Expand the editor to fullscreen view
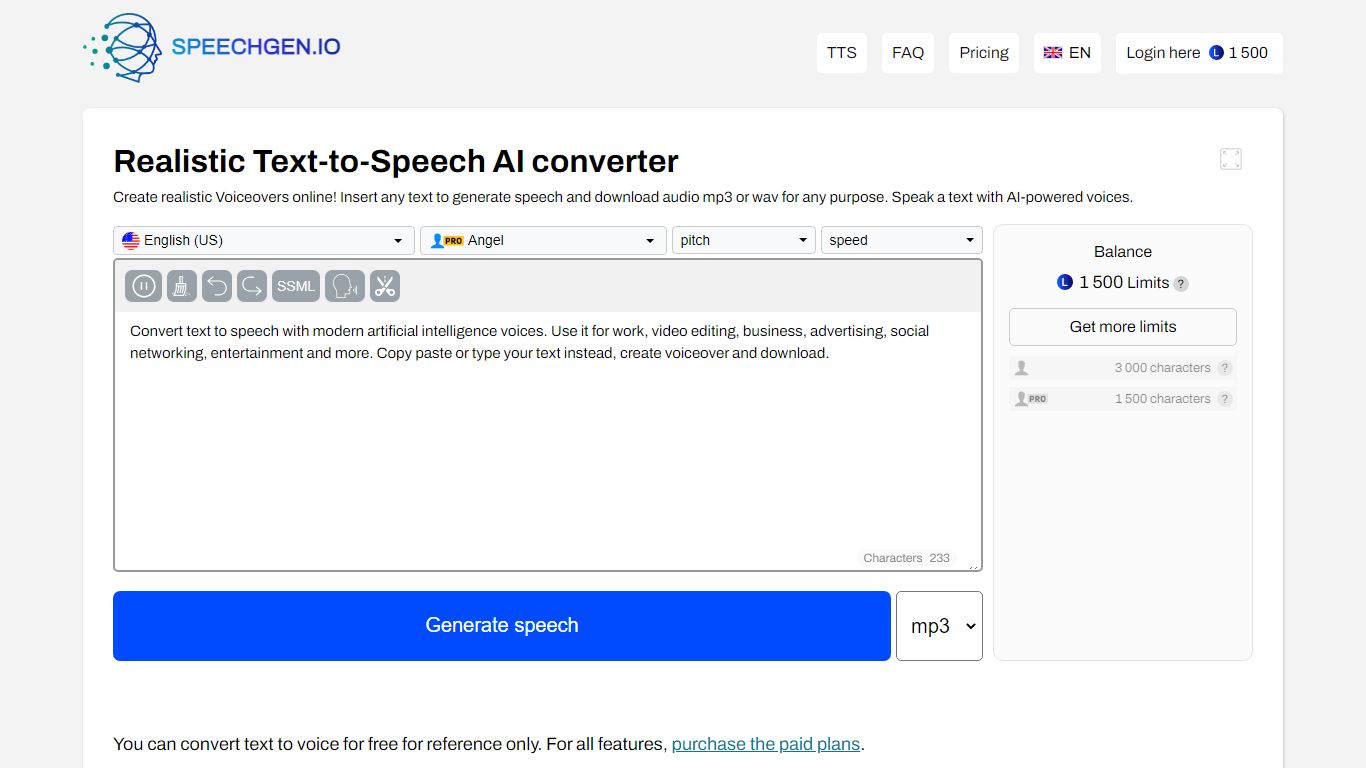 (x=1230, y=158)
